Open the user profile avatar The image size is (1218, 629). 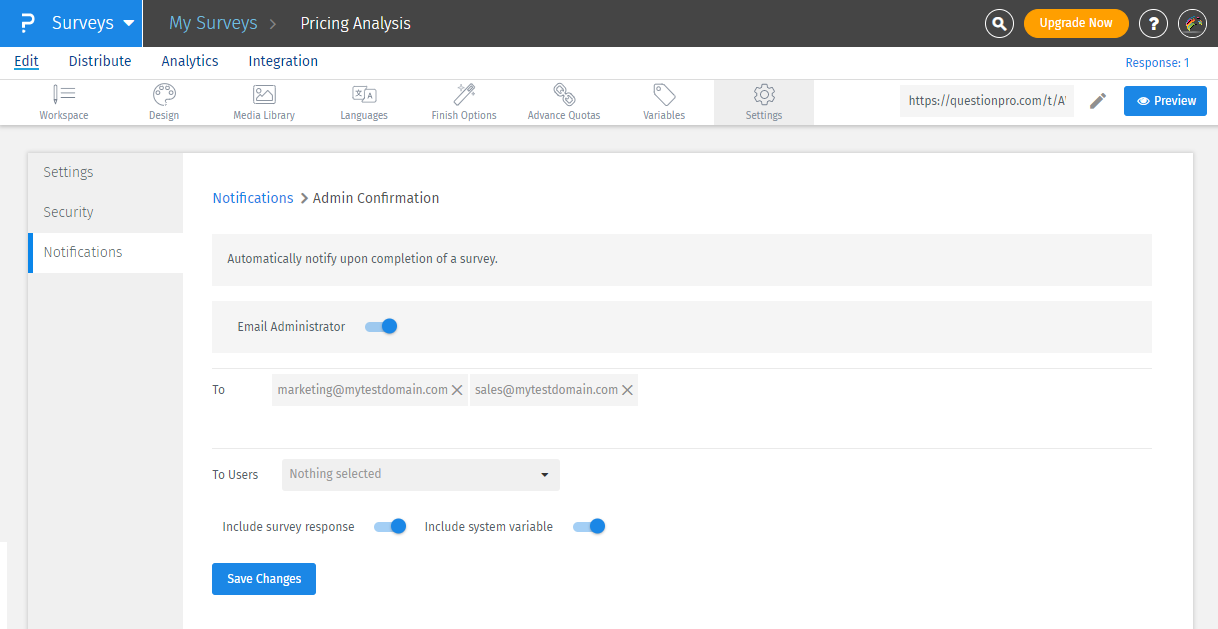click(1193, 23)
